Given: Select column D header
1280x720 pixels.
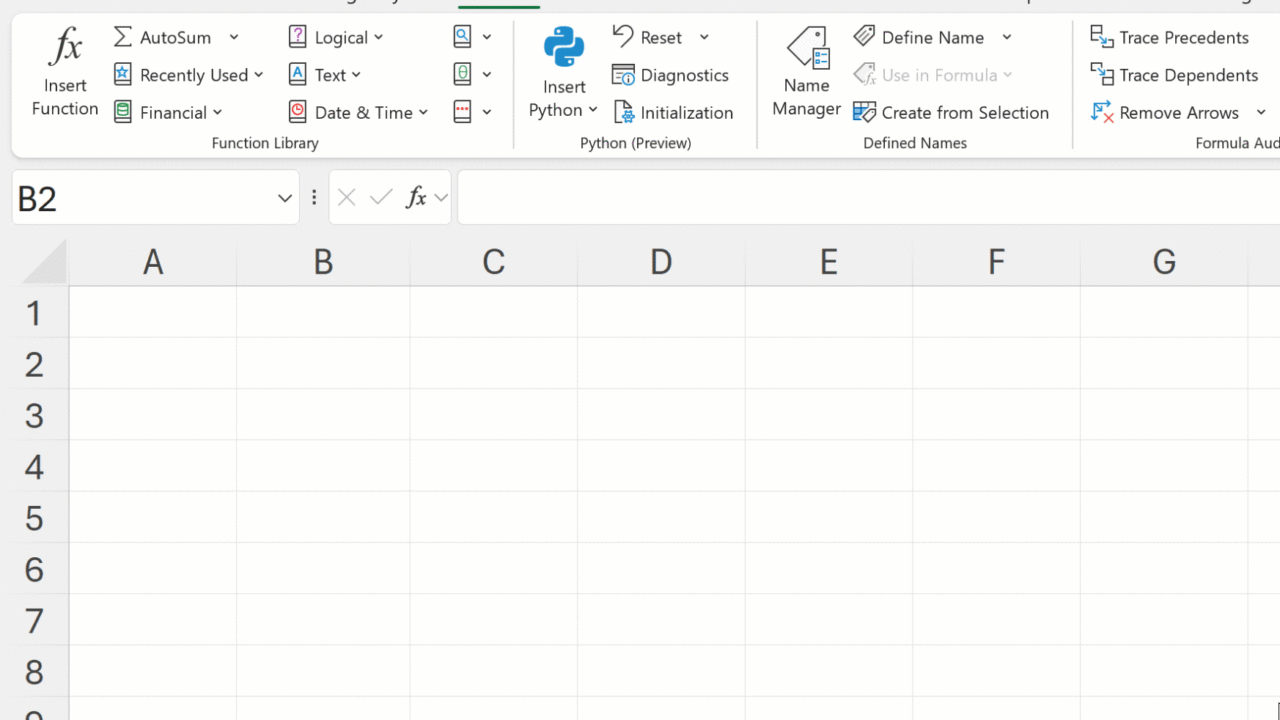Looking at the screenshot, I should [660, 262].
